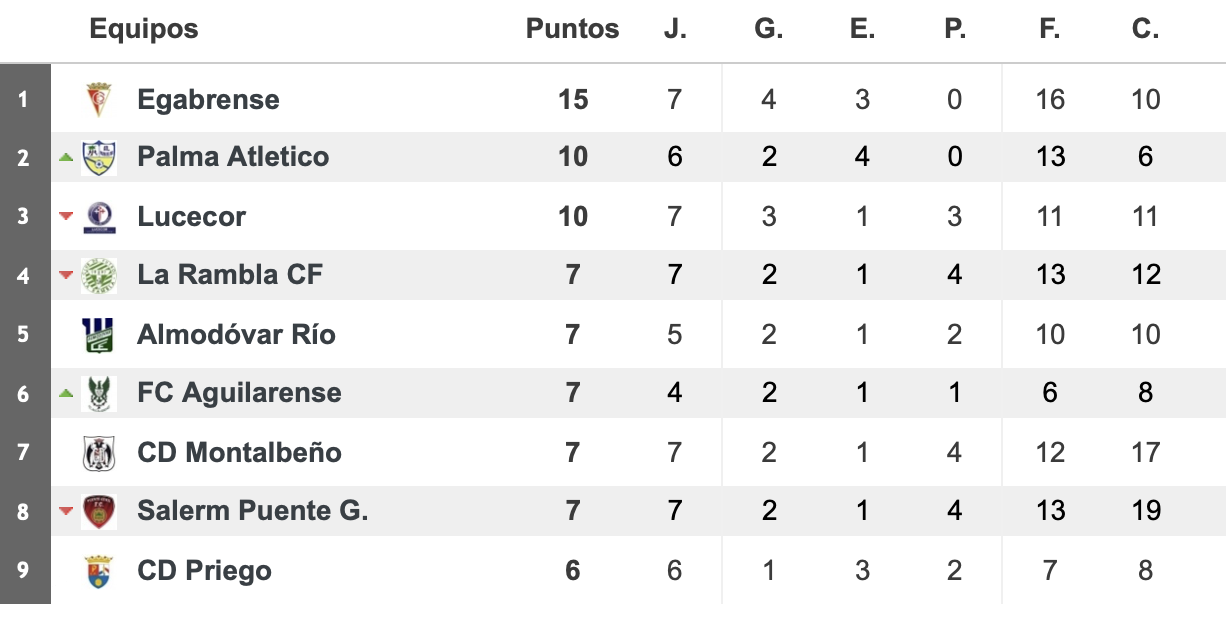1226x628 pixels.
Task: Open the Salerm Puente G. team link
Action: coord(253,511)
